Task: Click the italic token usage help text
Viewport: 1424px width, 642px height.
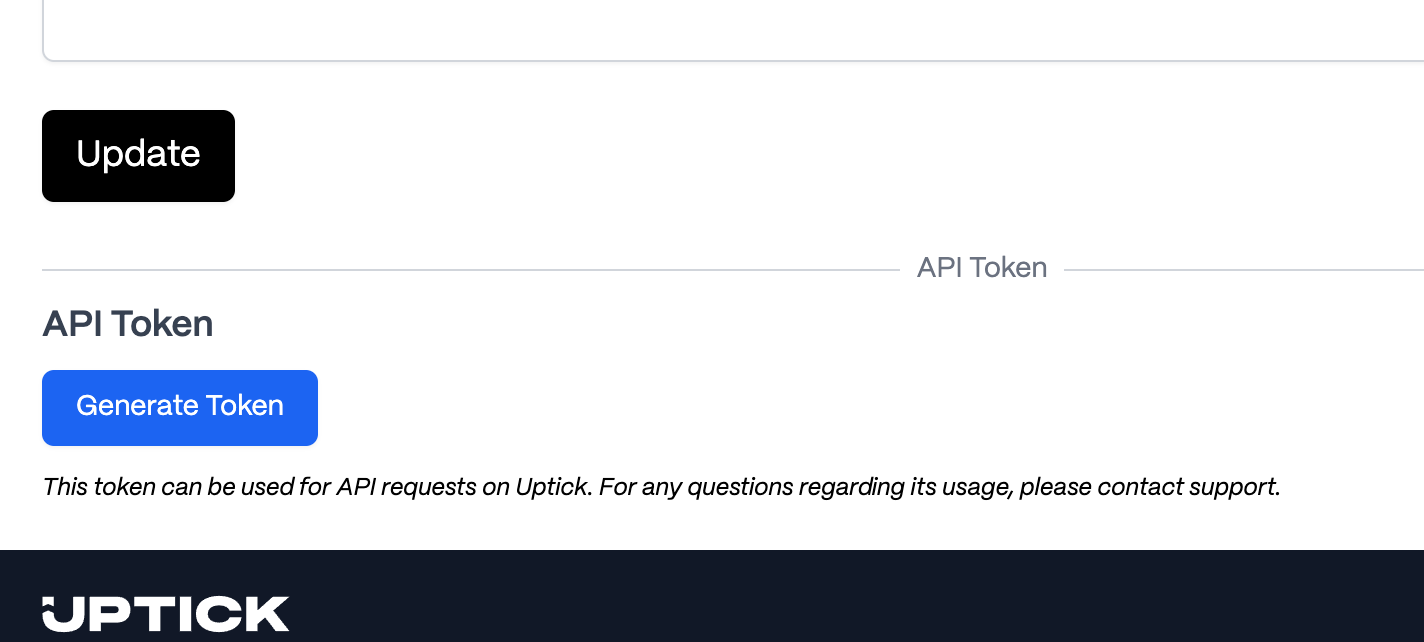Action: click(660, 487)
